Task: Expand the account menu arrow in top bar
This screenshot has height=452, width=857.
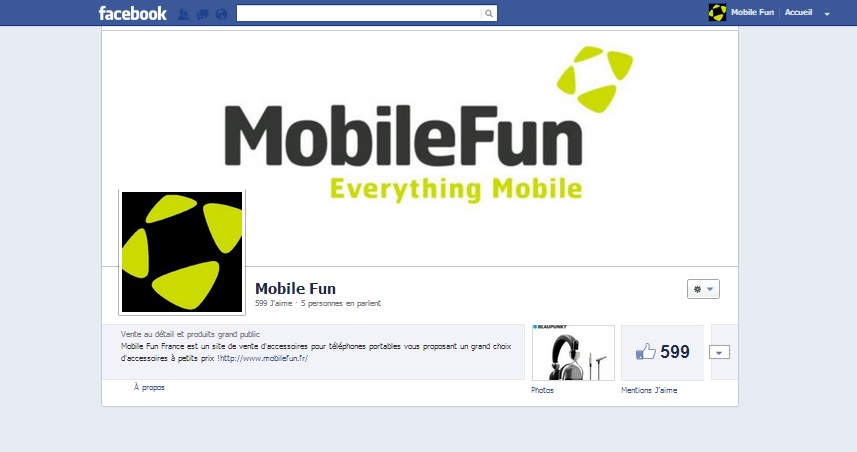Action: 827,14
